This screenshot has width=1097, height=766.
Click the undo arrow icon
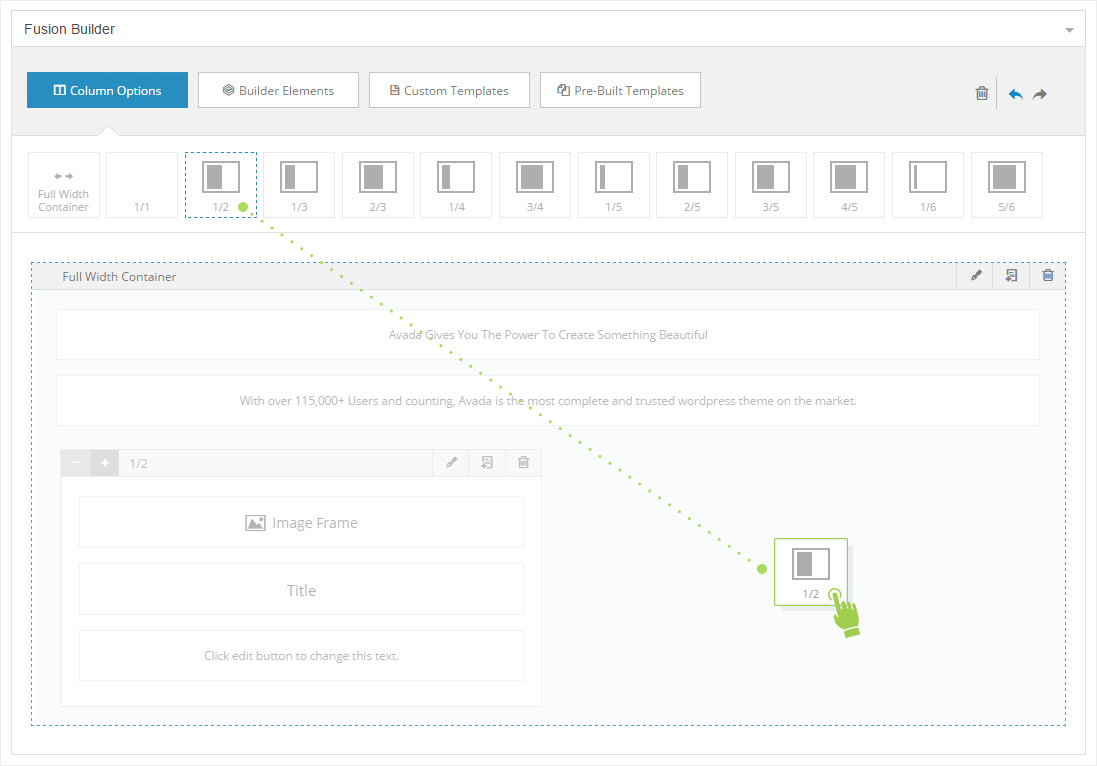point(1015,93)
